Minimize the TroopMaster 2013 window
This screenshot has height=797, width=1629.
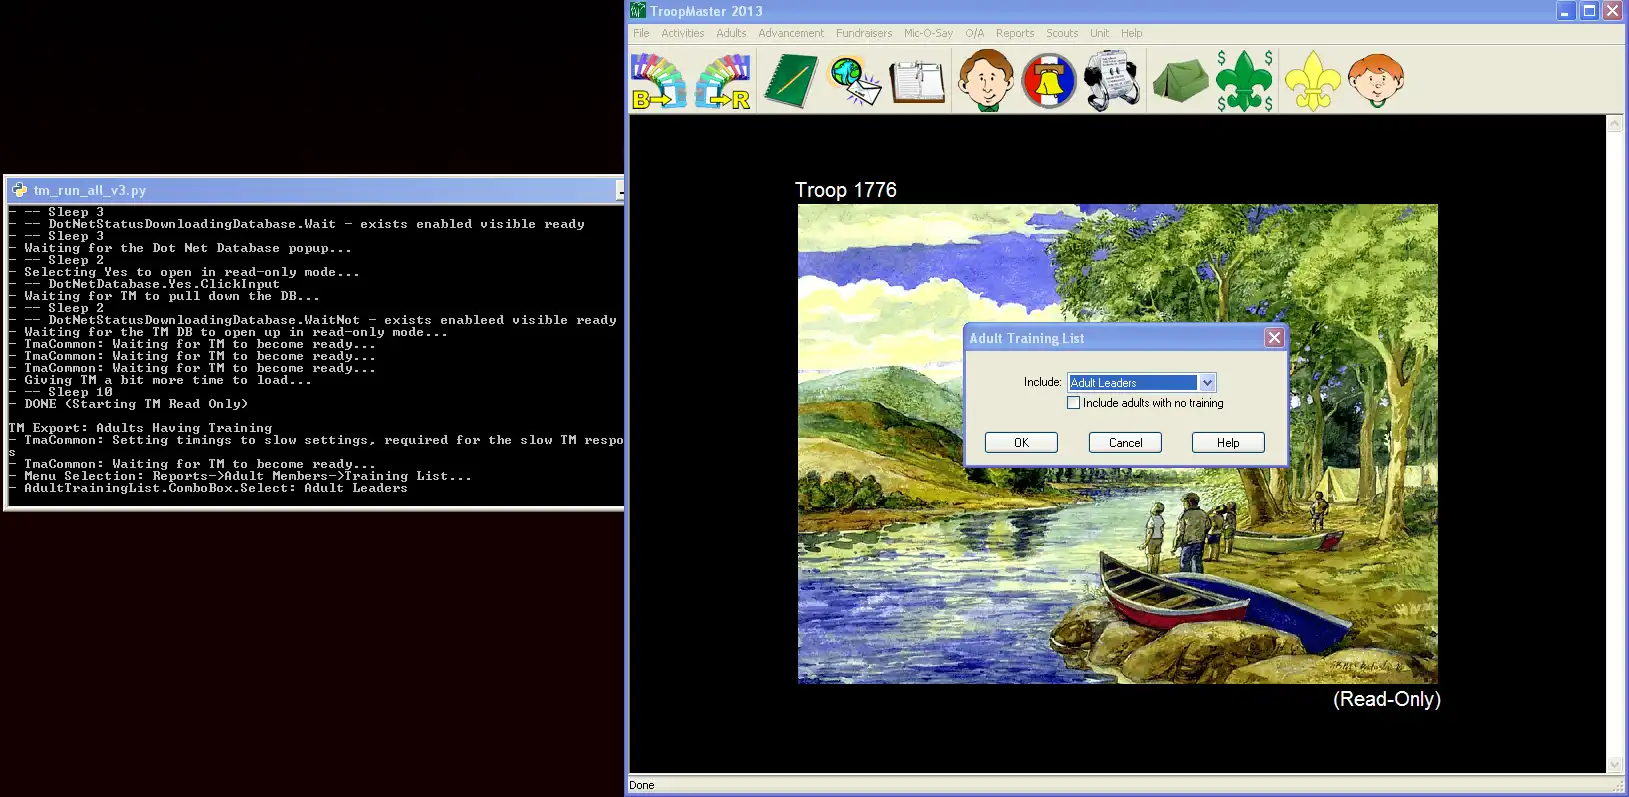pyautogui.click(x=1566, y=11)
